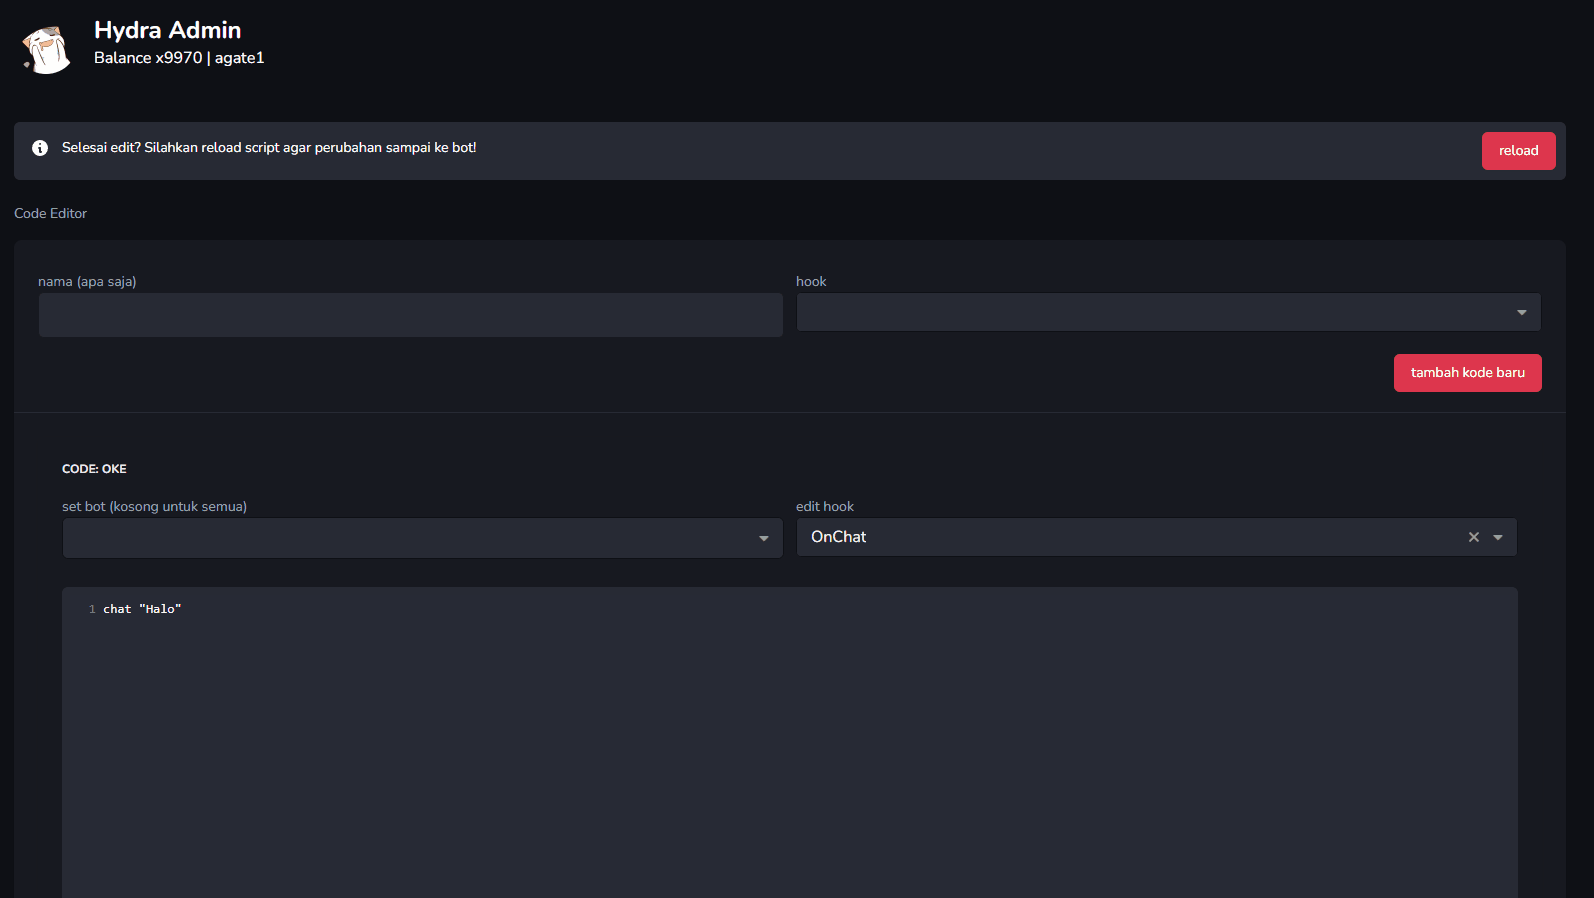The height and width of the screenshot is (898, 1594).
Task: Click the info icon in the alert banner
Action: pos(40,148)
